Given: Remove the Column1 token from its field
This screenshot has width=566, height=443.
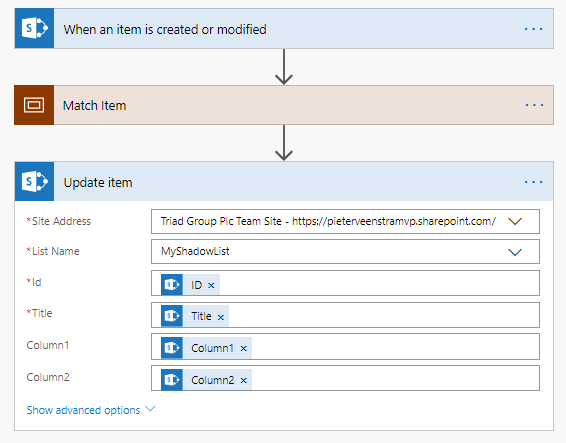Looking at the screenshot, I should 244,348.
